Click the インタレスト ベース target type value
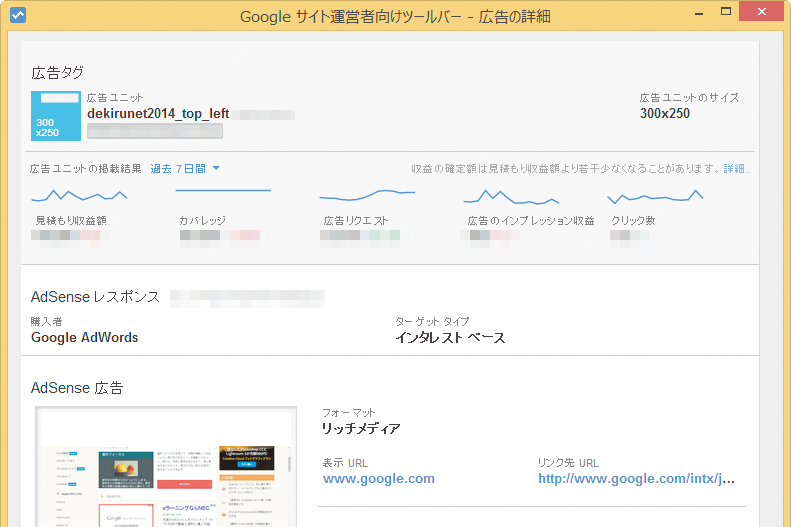 tap(450, 337)
